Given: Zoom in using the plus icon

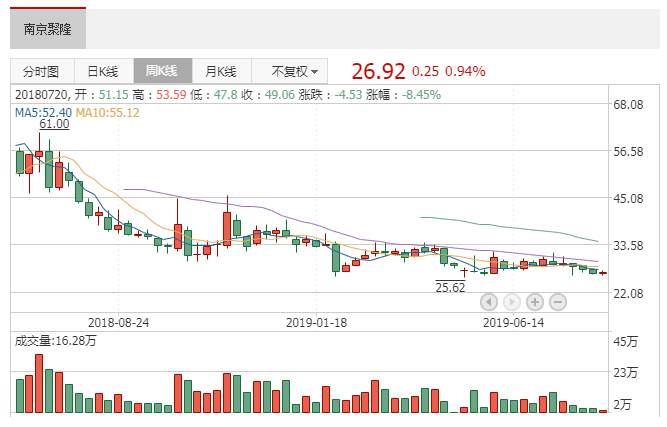Looking at the screenshot, I should [535, 301].
